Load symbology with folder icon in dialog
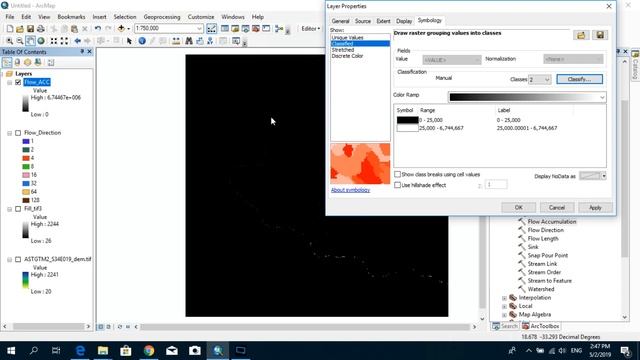This screenshot has height=360, width=640. [581, 35]
